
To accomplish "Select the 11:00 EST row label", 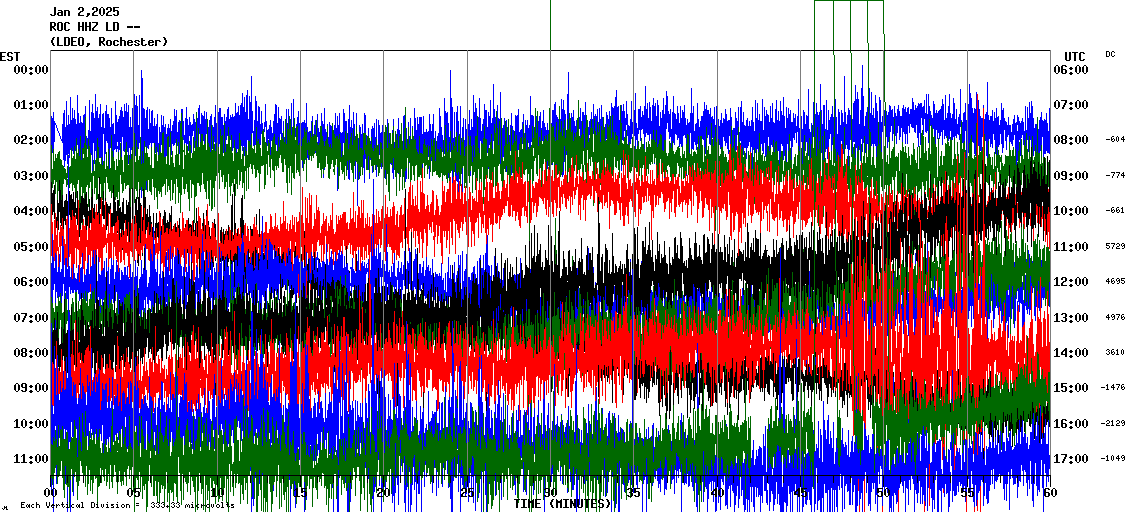I will tap(31, 459).
